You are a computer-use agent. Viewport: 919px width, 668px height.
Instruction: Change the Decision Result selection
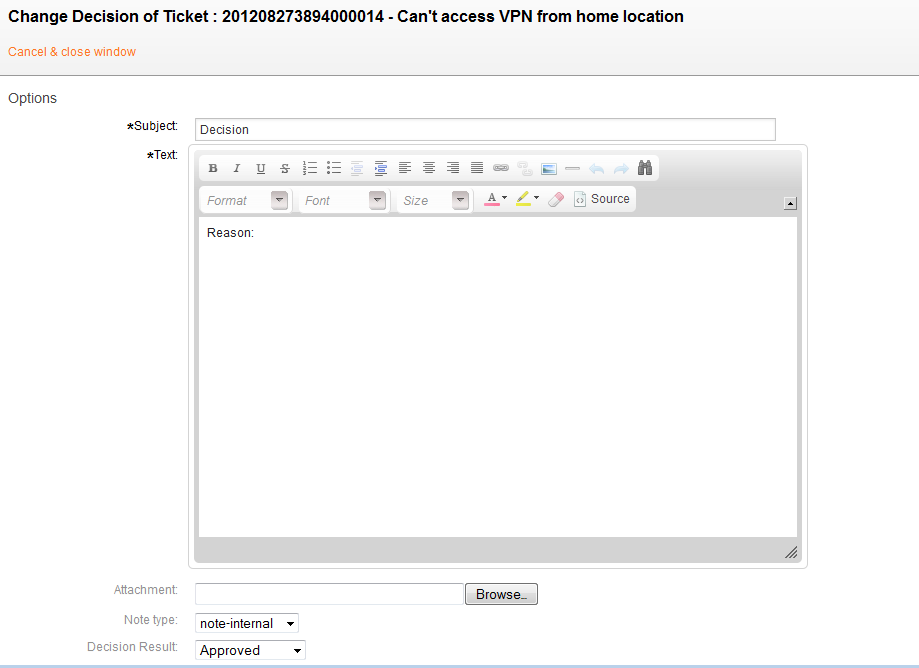point(251,650)
